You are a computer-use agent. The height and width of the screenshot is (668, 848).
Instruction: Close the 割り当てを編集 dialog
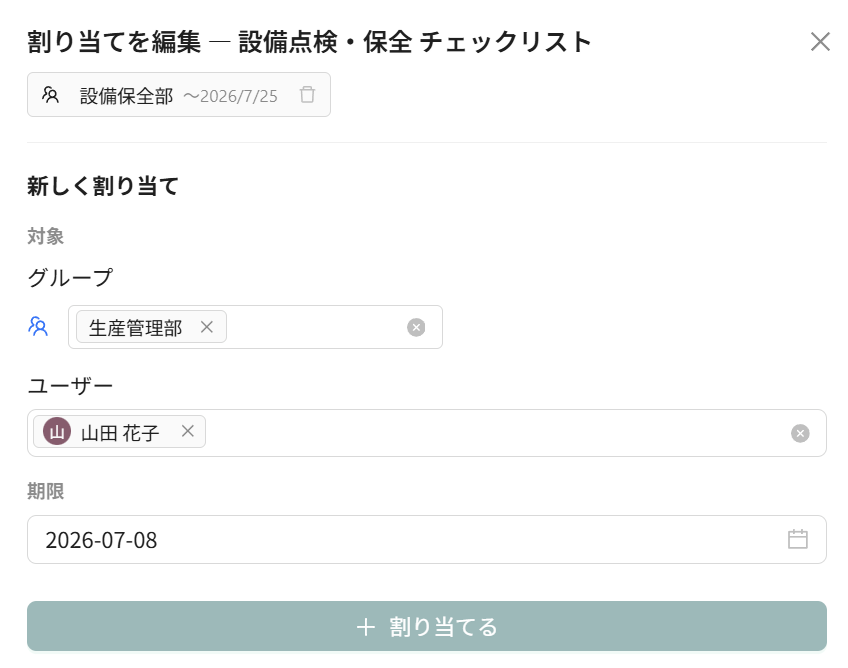tap(820, 42)
